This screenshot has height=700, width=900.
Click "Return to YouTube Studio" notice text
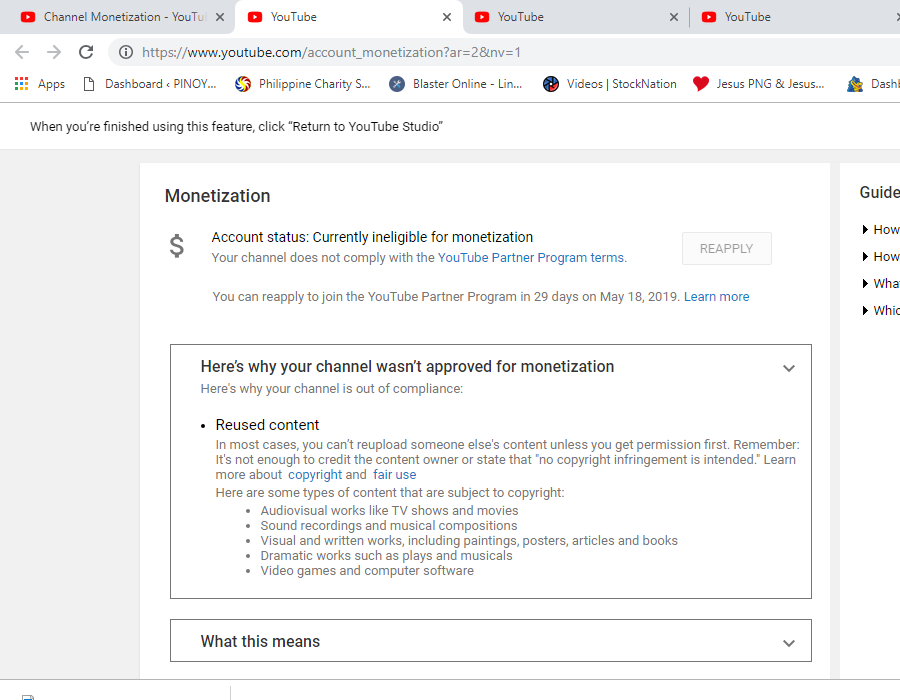(236, 126)
